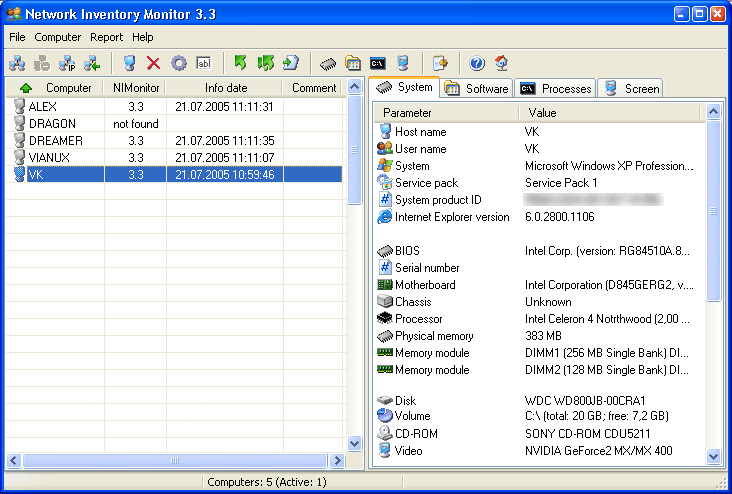Click the 'abl' rename toolbar icon
732x494 pixels.
click(x=204, y=63)
